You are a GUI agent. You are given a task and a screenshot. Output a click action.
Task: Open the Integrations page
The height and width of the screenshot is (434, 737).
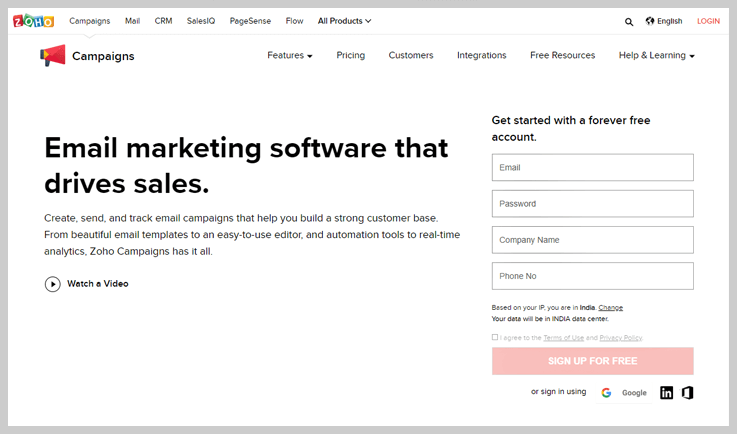(x=481, y=55)
